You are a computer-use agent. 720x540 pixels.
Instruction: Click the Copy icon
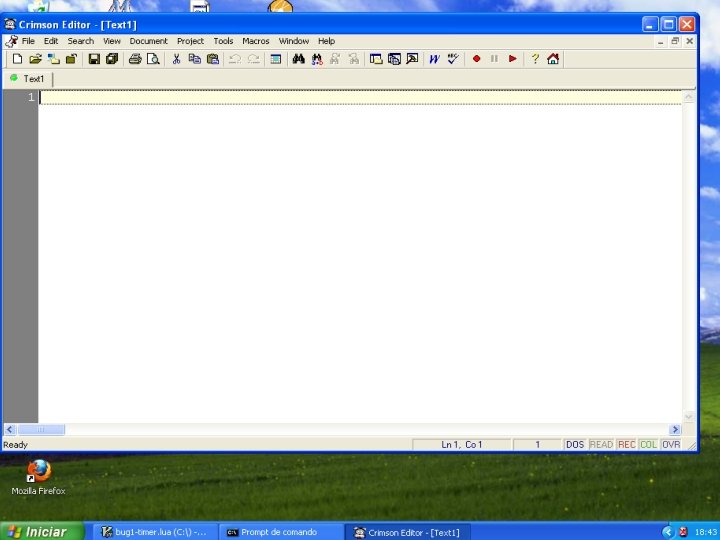(x=194, y=59)
